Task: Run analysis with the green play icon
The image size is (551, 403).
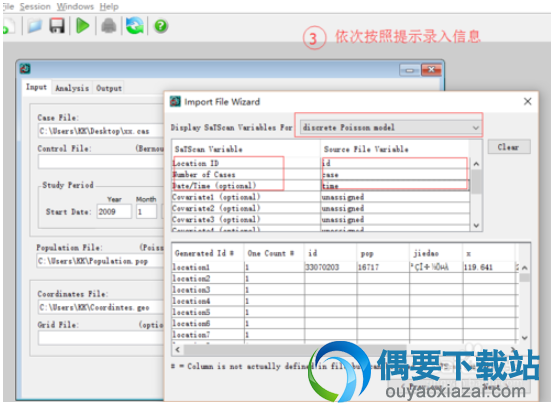Action: tap(83, 26)
